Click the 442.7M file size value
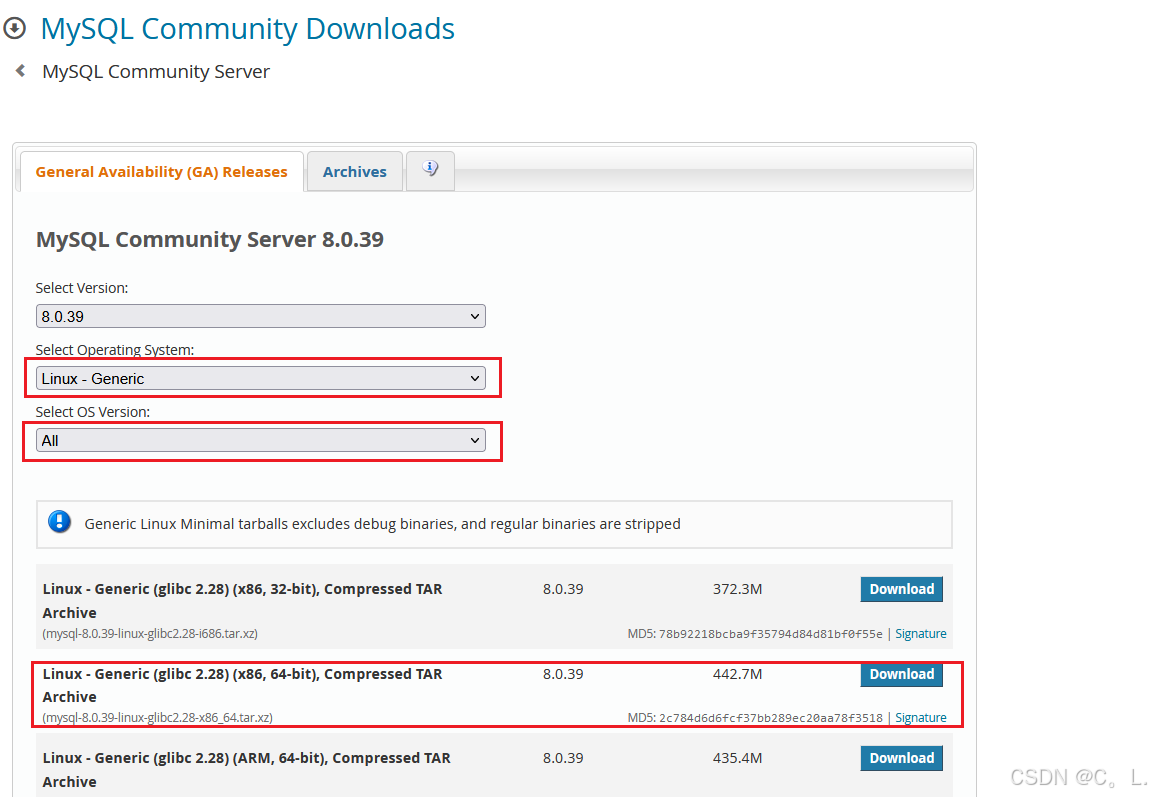1152x797 pixels. (737, 674)
